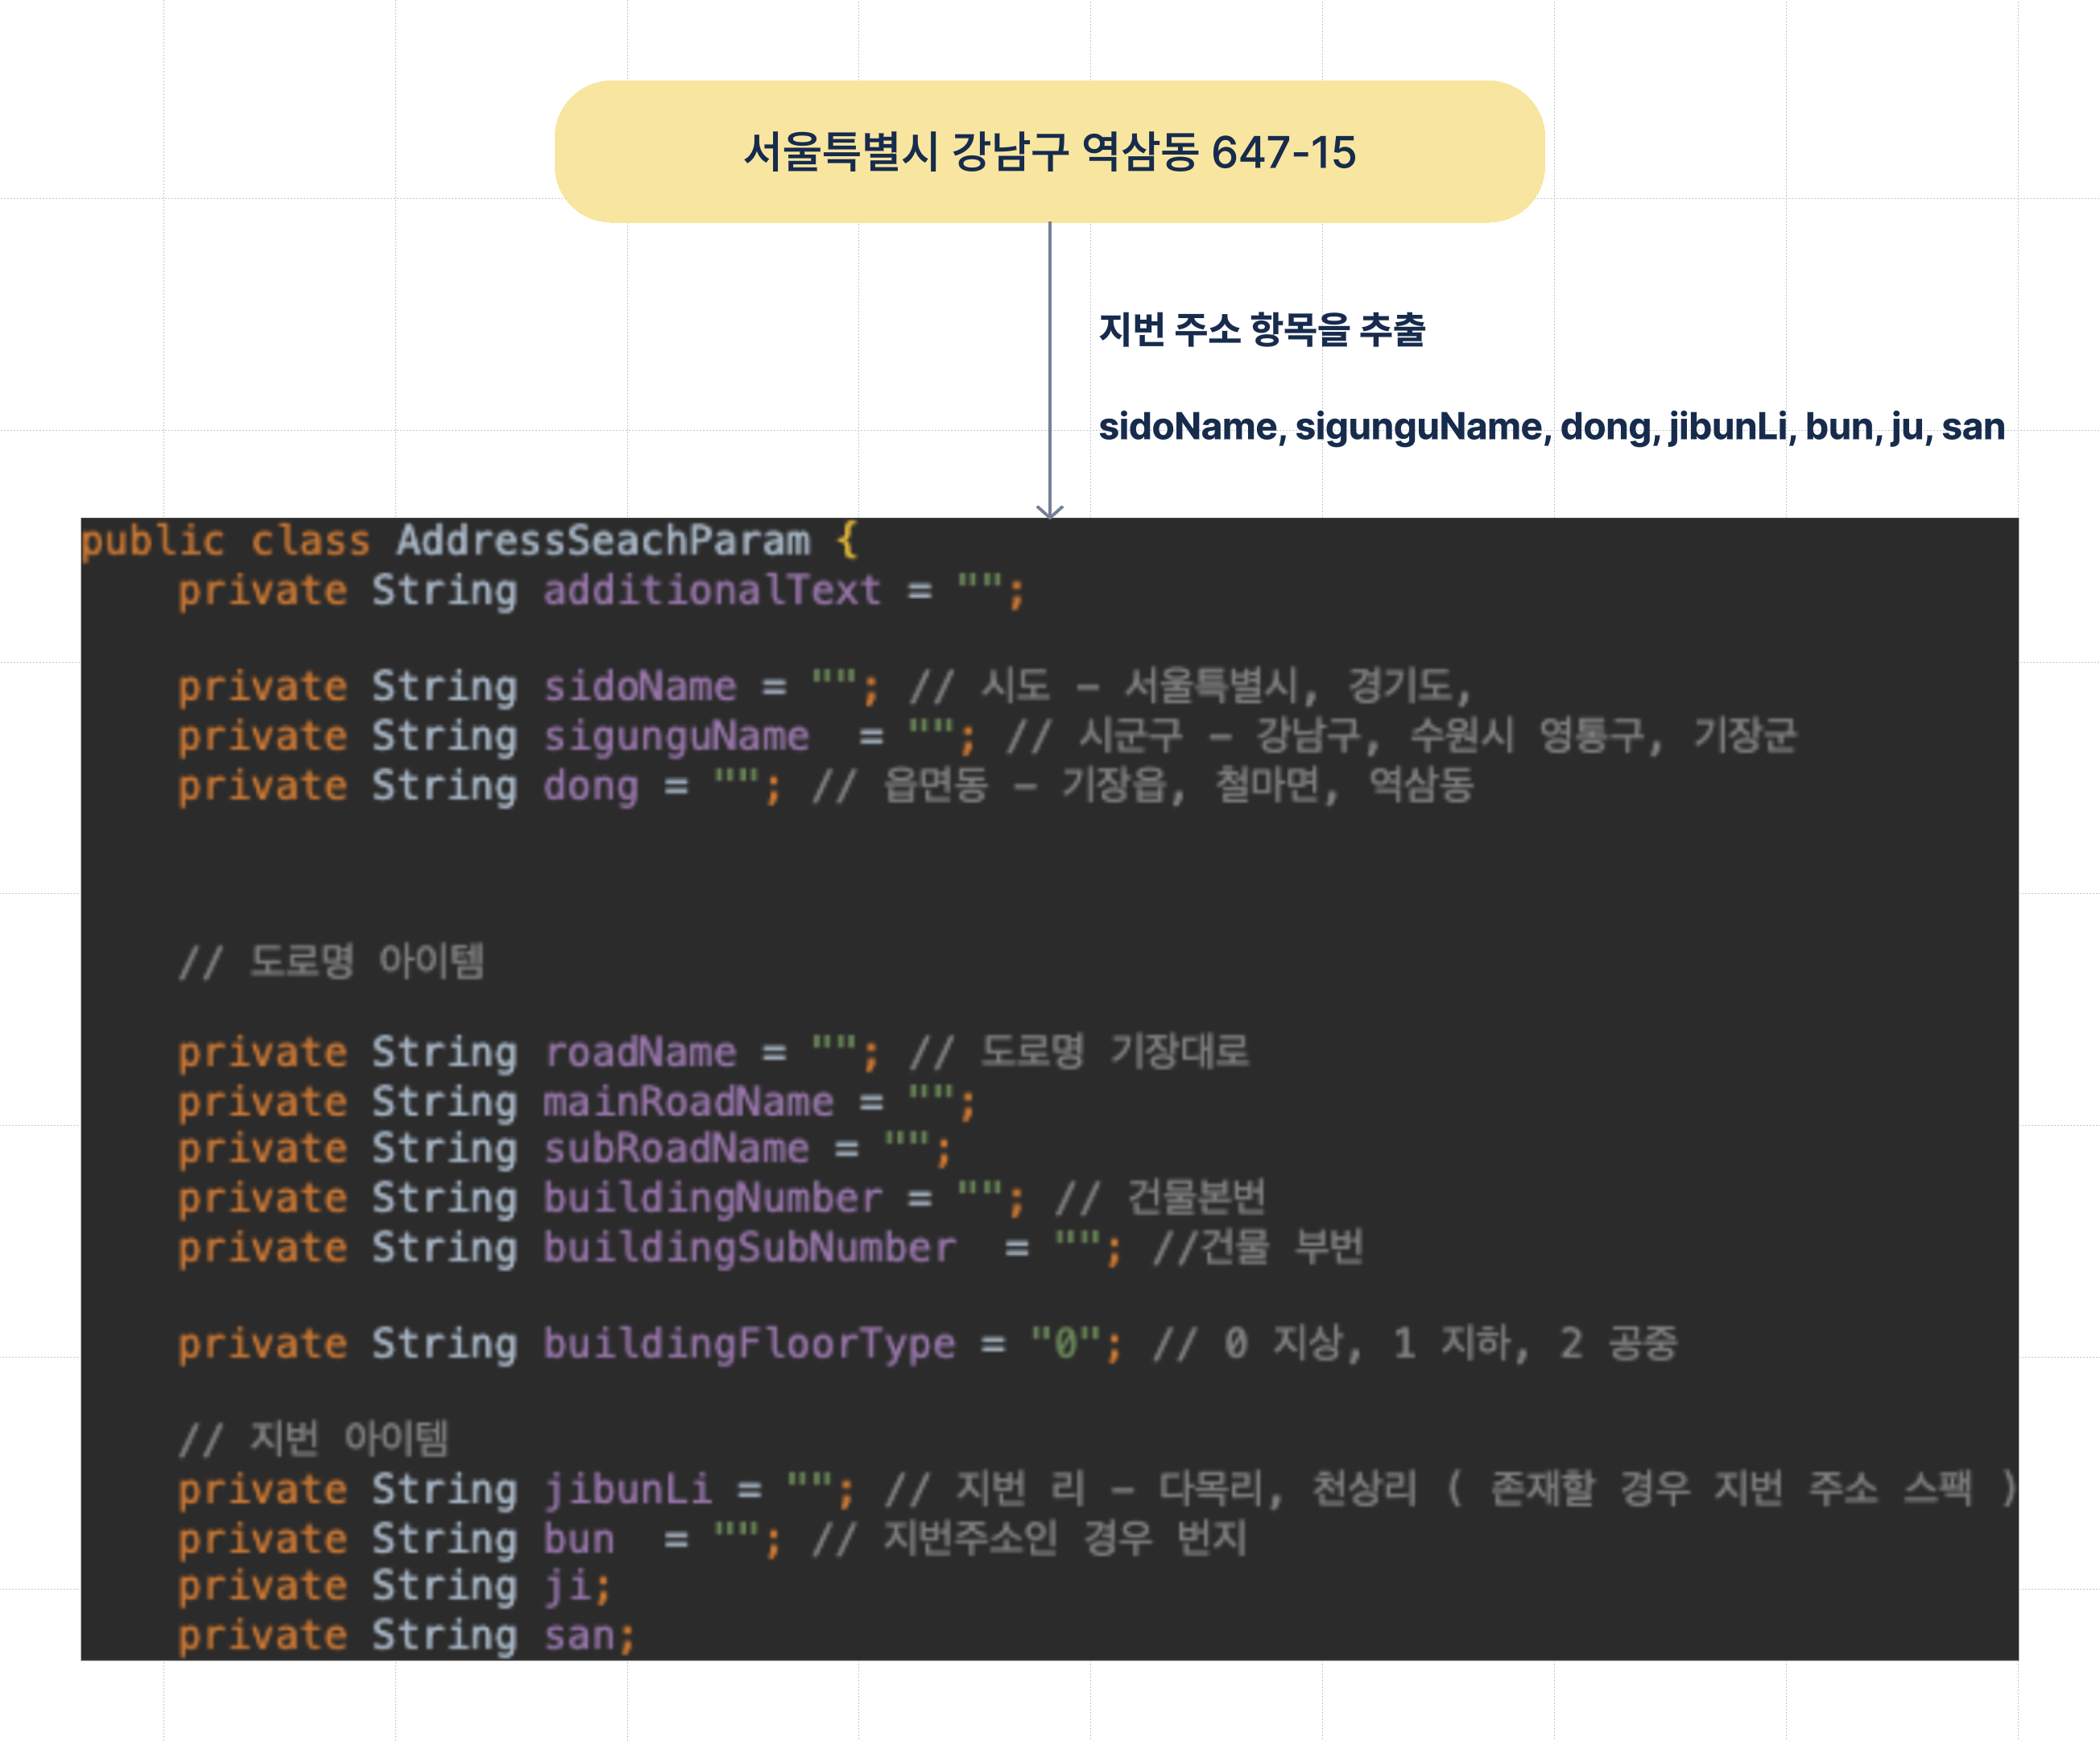Select the dark code screenshot image
2100x1741 pixels.
point(1049,1089)
